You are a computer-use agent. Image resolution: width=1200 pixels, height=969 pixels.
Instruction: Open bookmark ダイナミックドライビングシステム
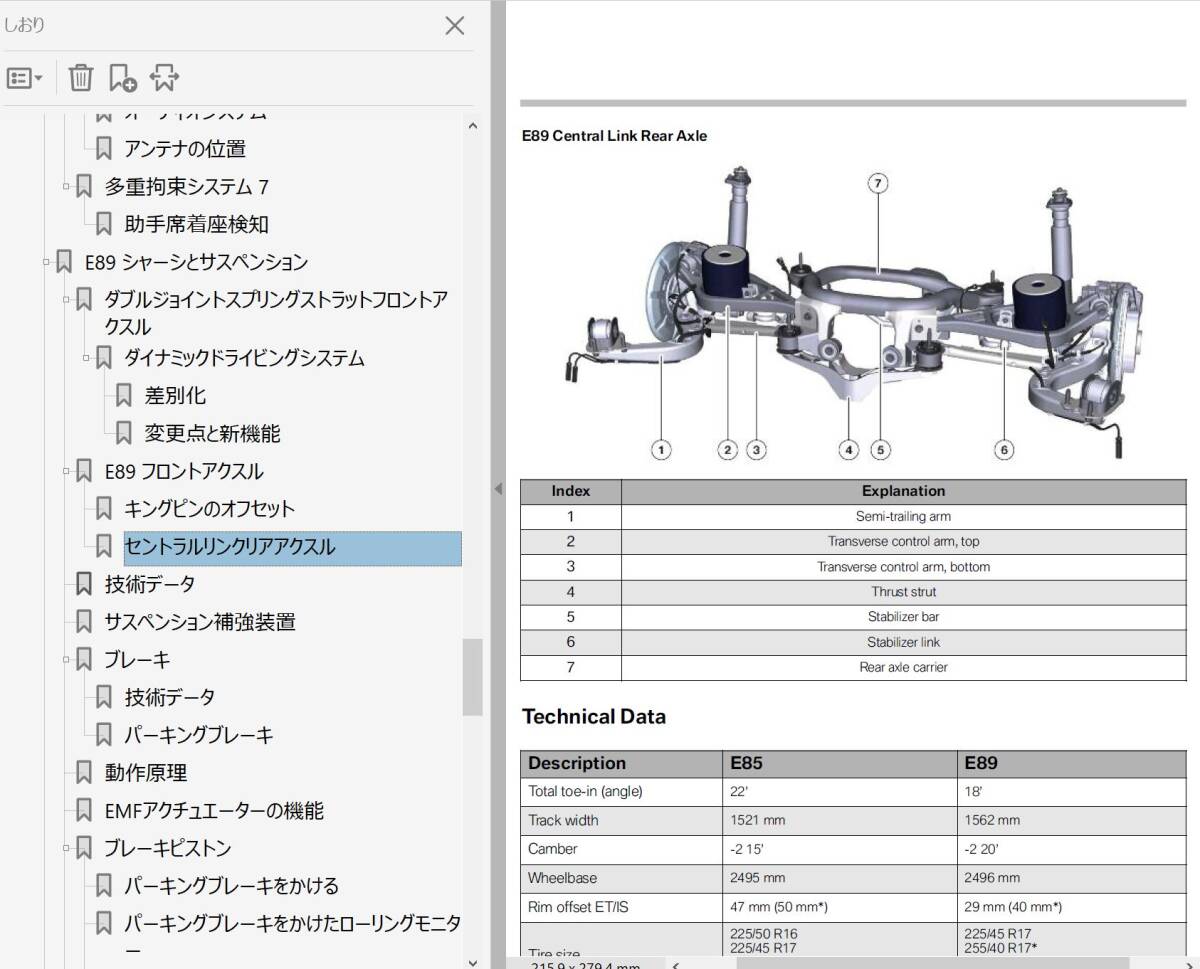pyautogui.click(x=245, y=358)
